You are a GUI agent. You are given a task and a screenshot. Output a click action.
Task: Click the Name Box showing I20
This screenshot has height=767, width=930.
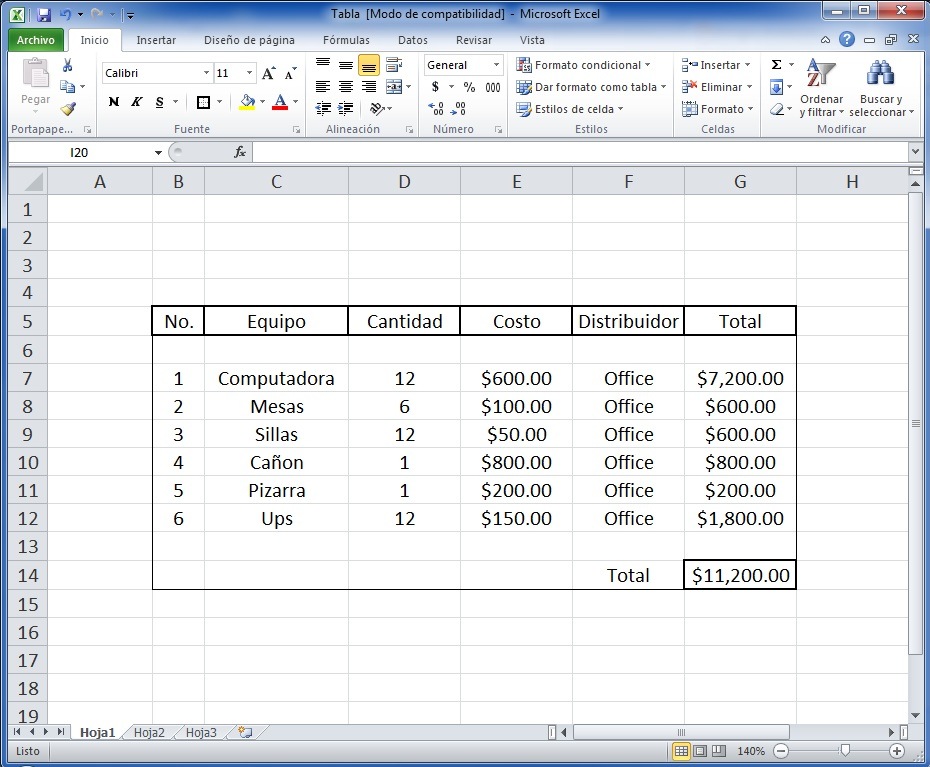point(80,152)
